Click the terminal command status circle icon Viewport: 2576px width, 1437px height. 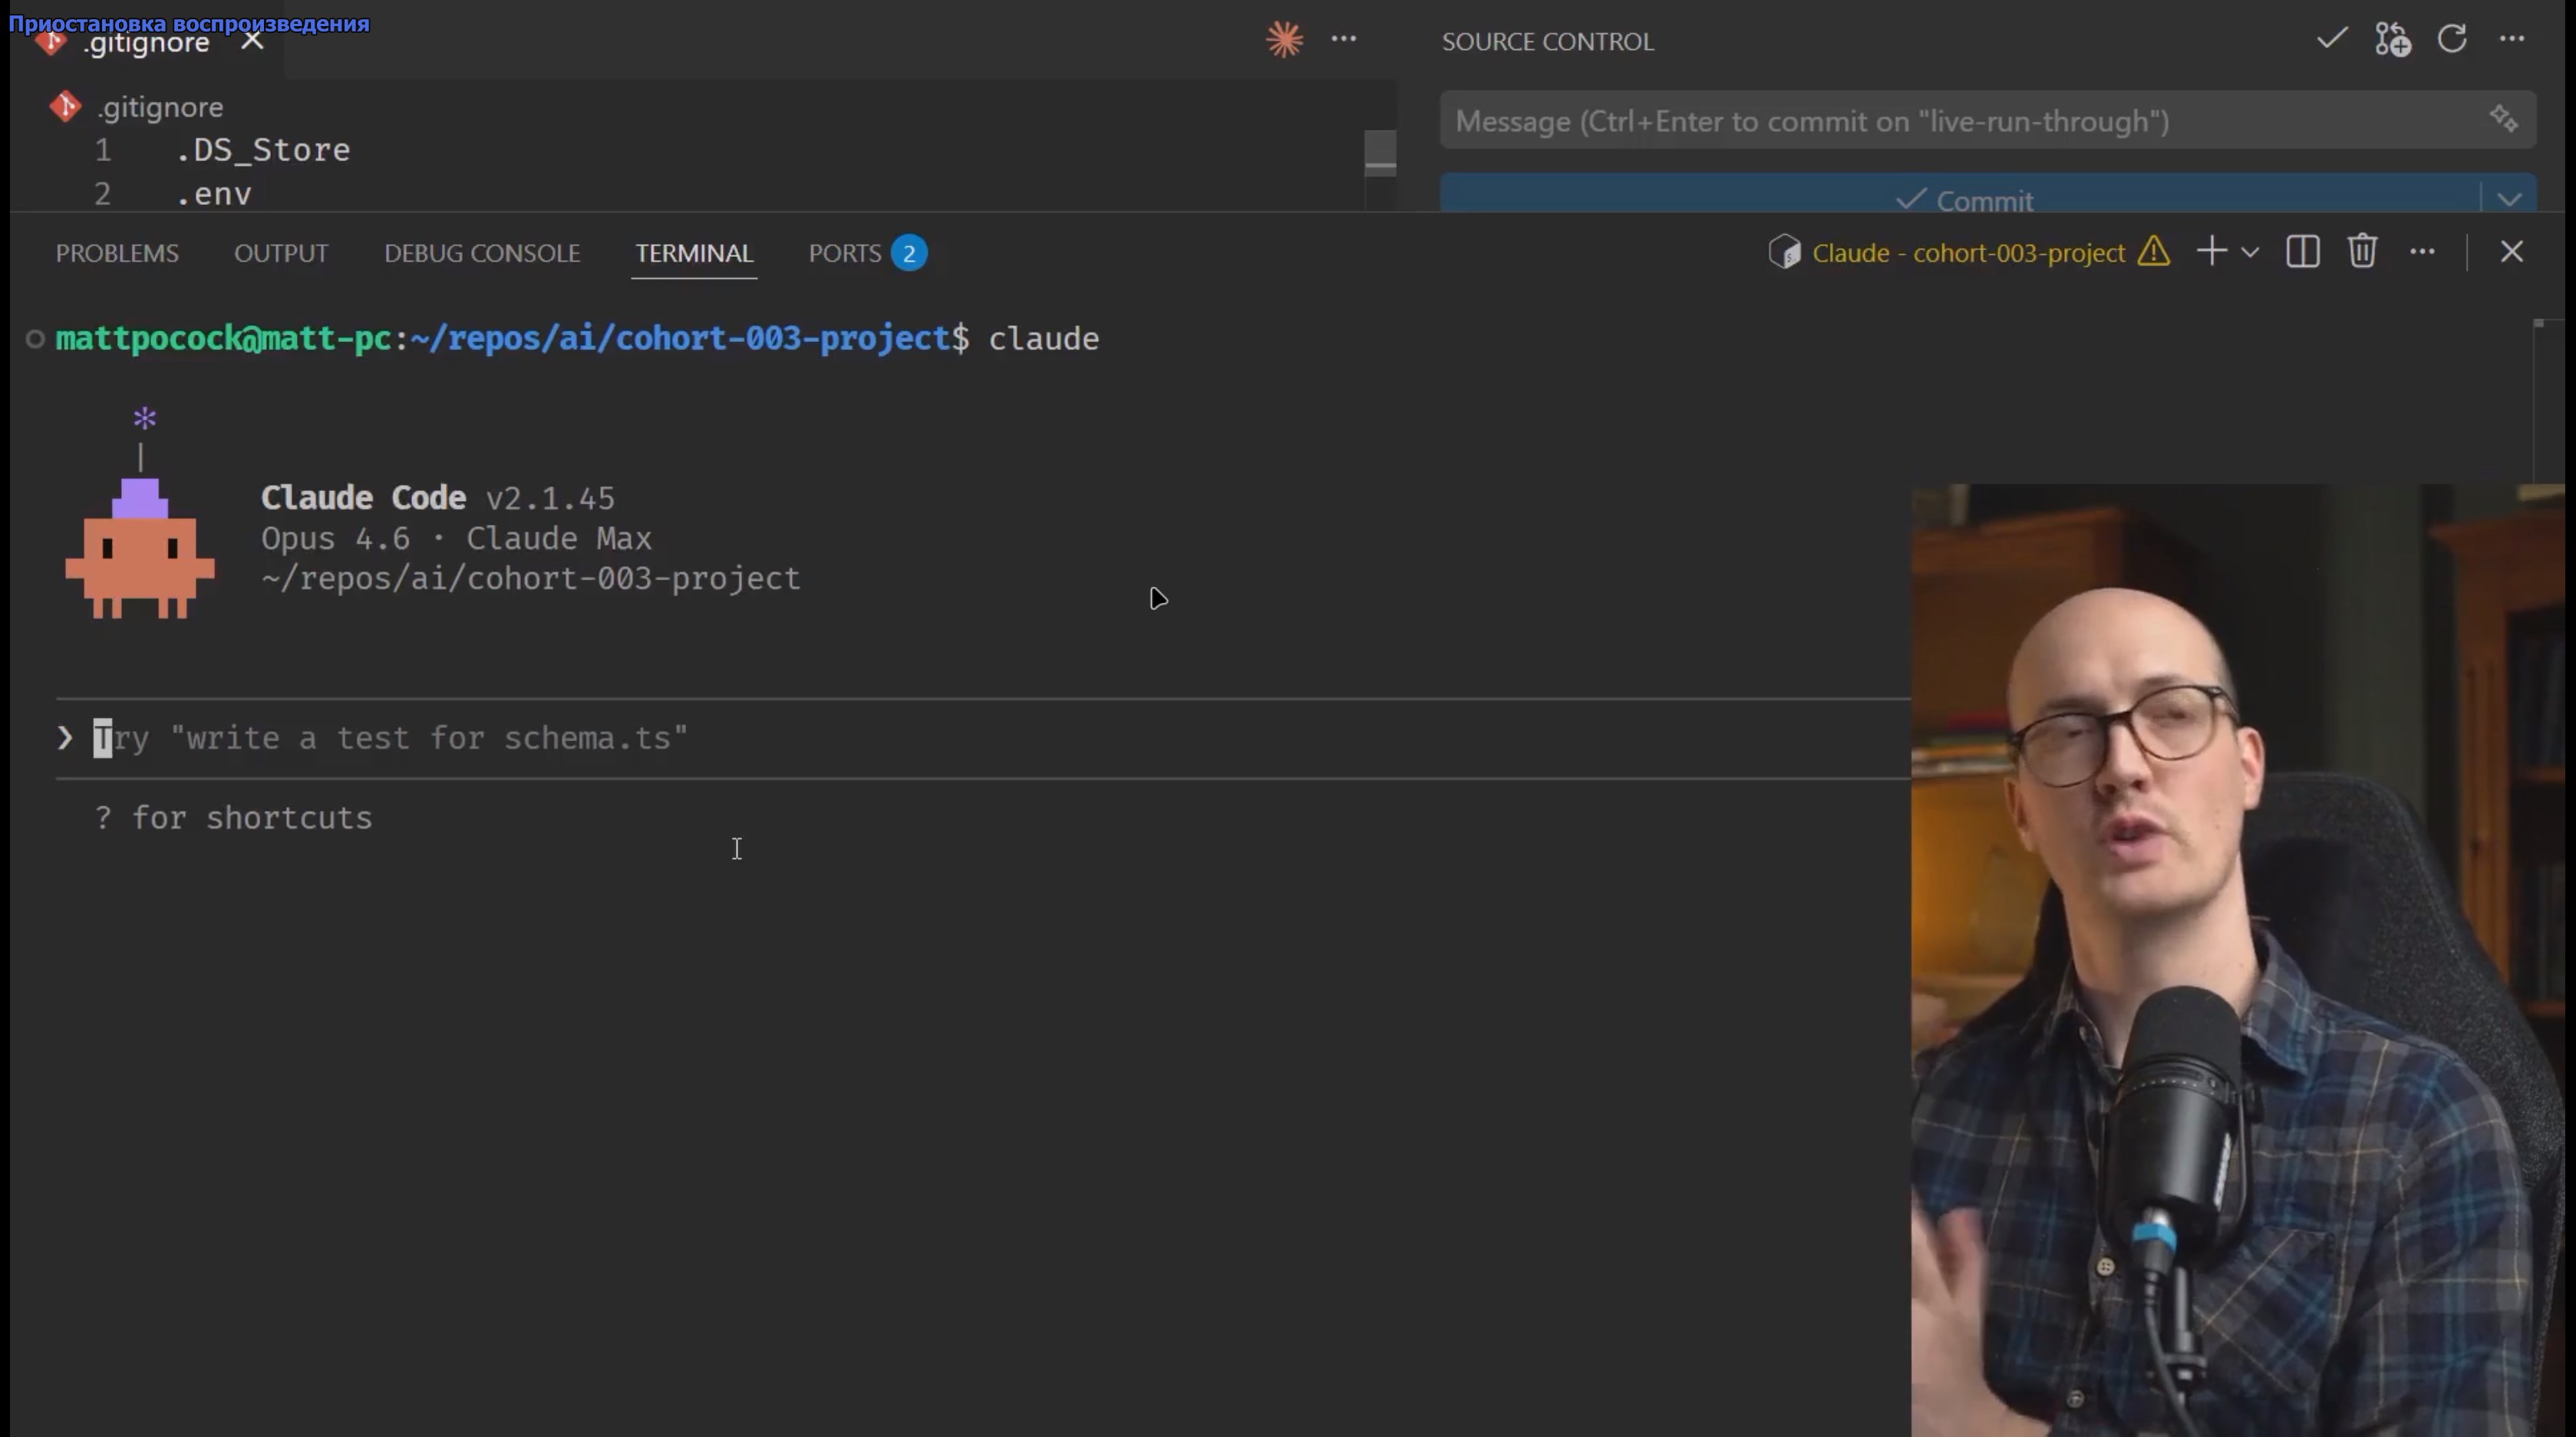(35, 339)
